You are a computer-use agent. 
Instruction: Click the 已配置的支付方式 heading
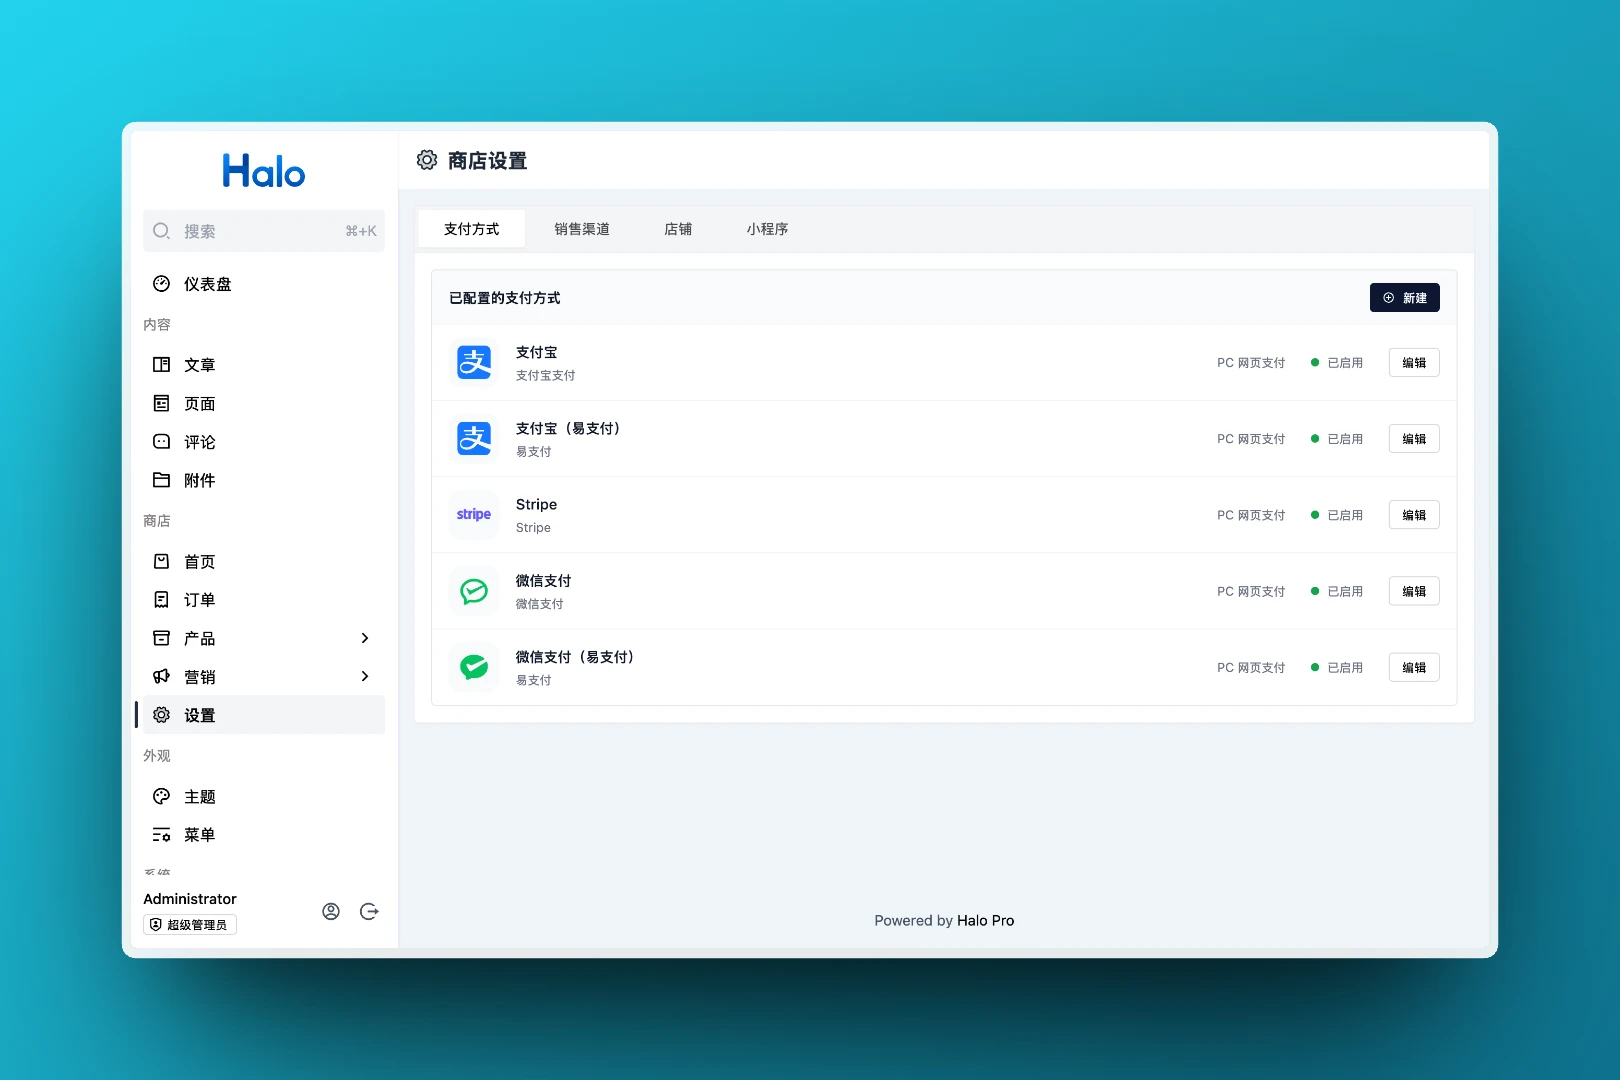click(505, 298)
